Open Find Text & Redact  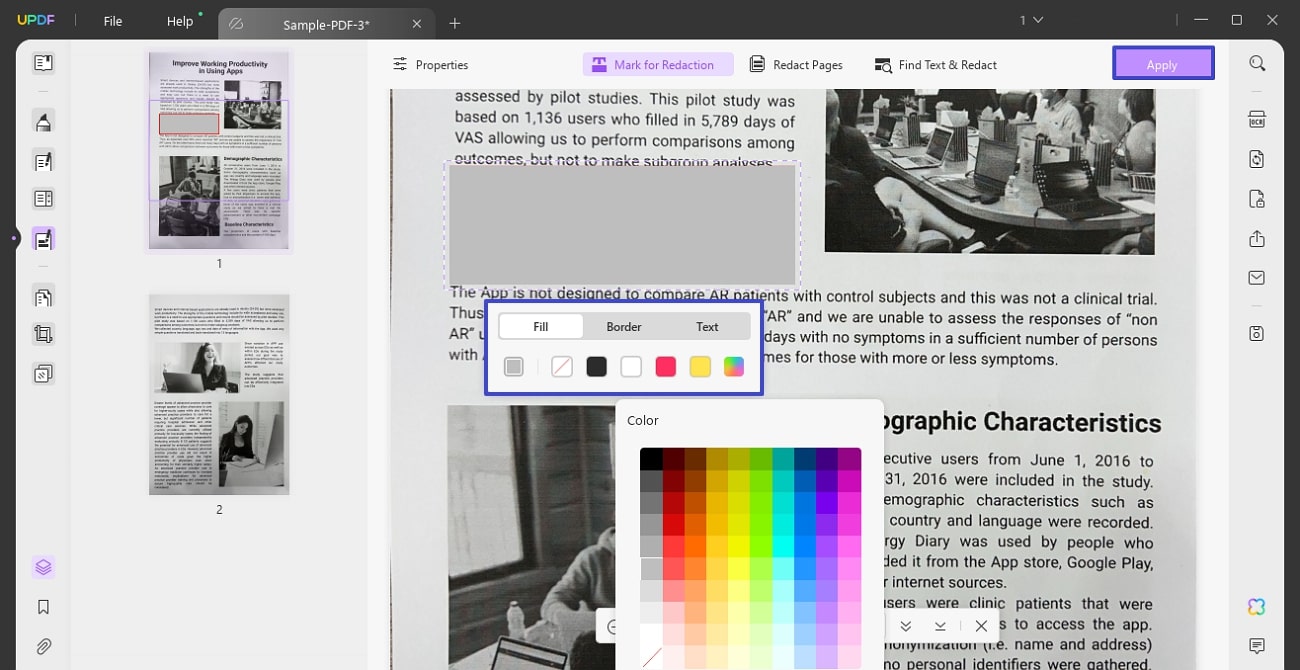(934, 64)
